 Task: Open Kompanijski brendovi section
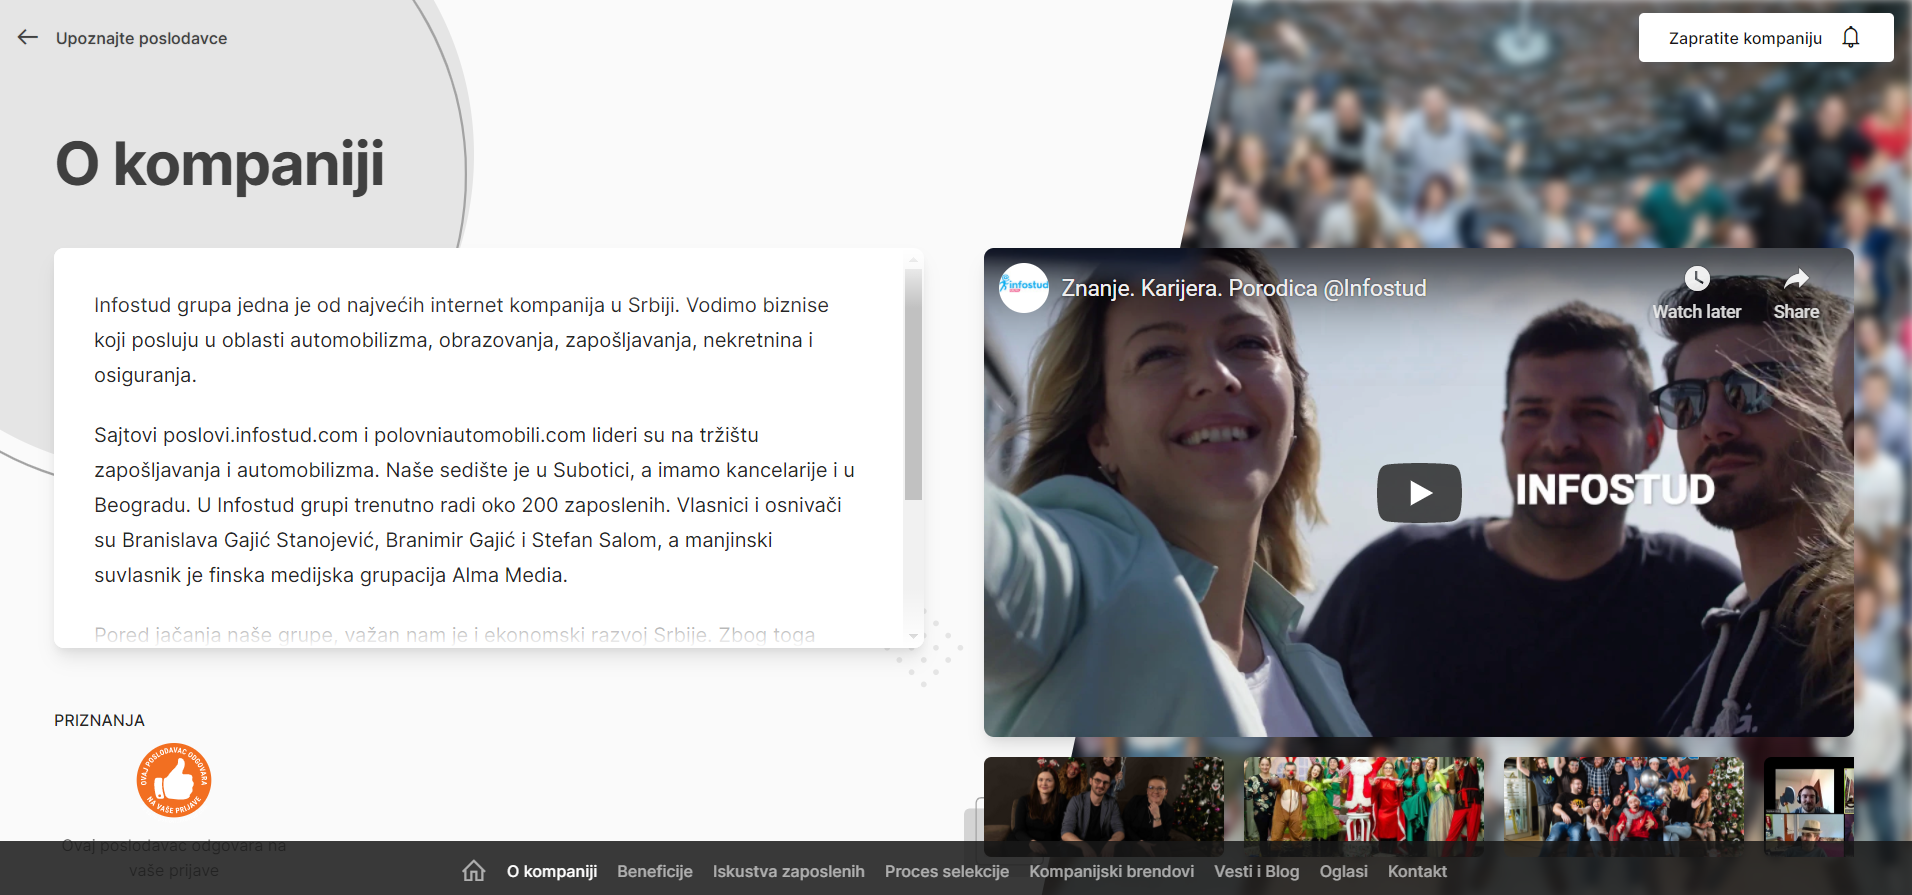1111,871
